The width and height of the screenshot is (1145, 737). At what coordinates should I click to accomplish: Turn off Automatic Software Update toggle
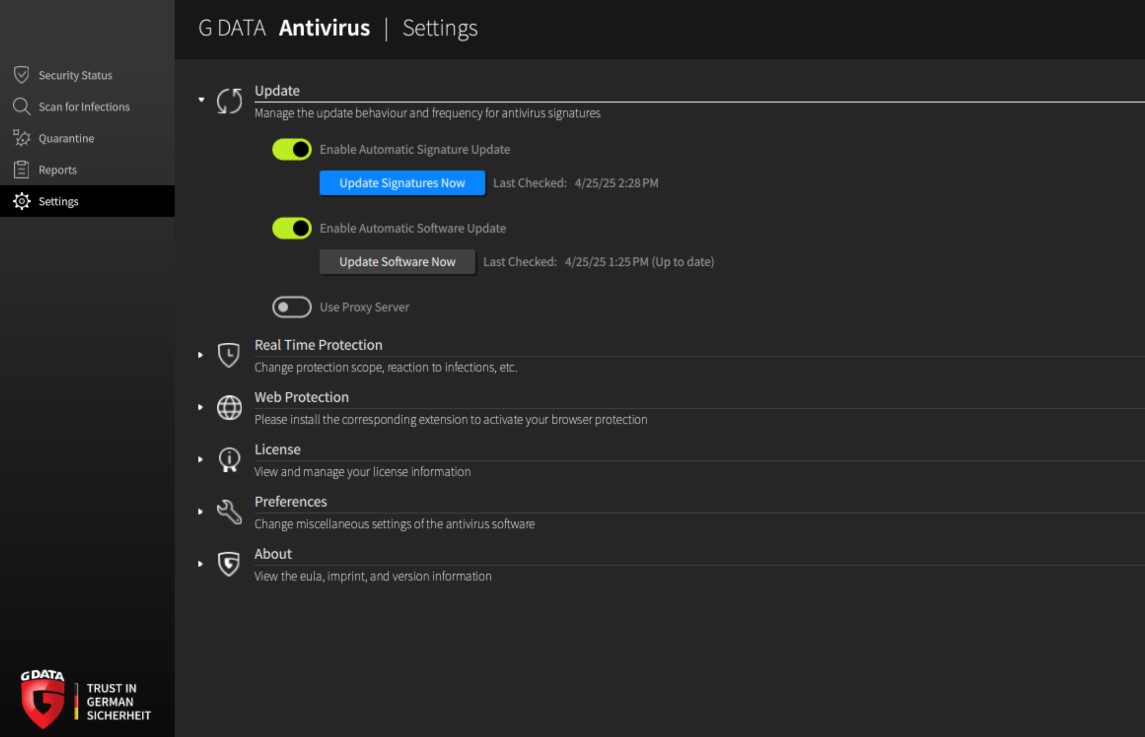(291, 228)
